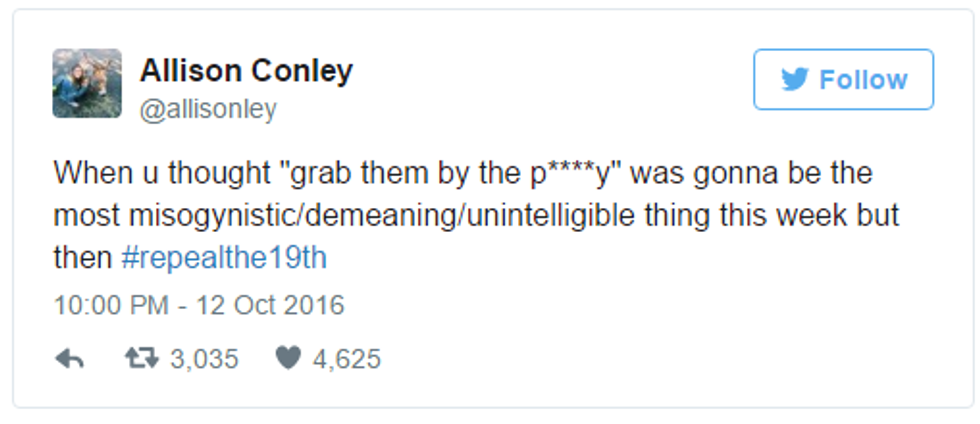This screenshot has height=424, width=980.
Task: Click the reply arrow icon
Action: [69, 359]
